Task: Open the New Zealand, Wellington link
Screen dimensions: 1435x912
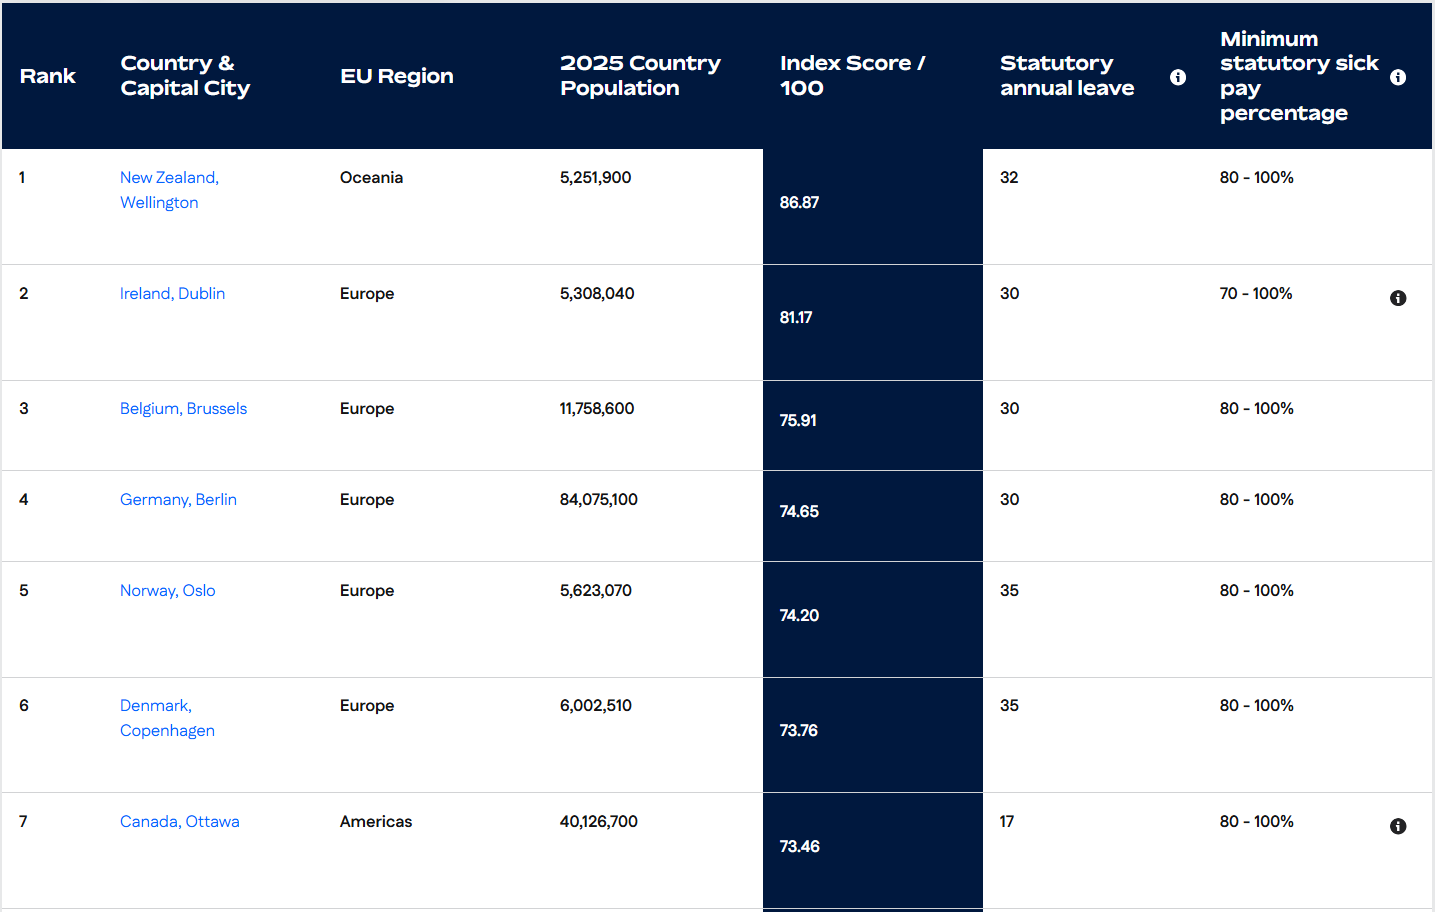Action: [169, 190]
